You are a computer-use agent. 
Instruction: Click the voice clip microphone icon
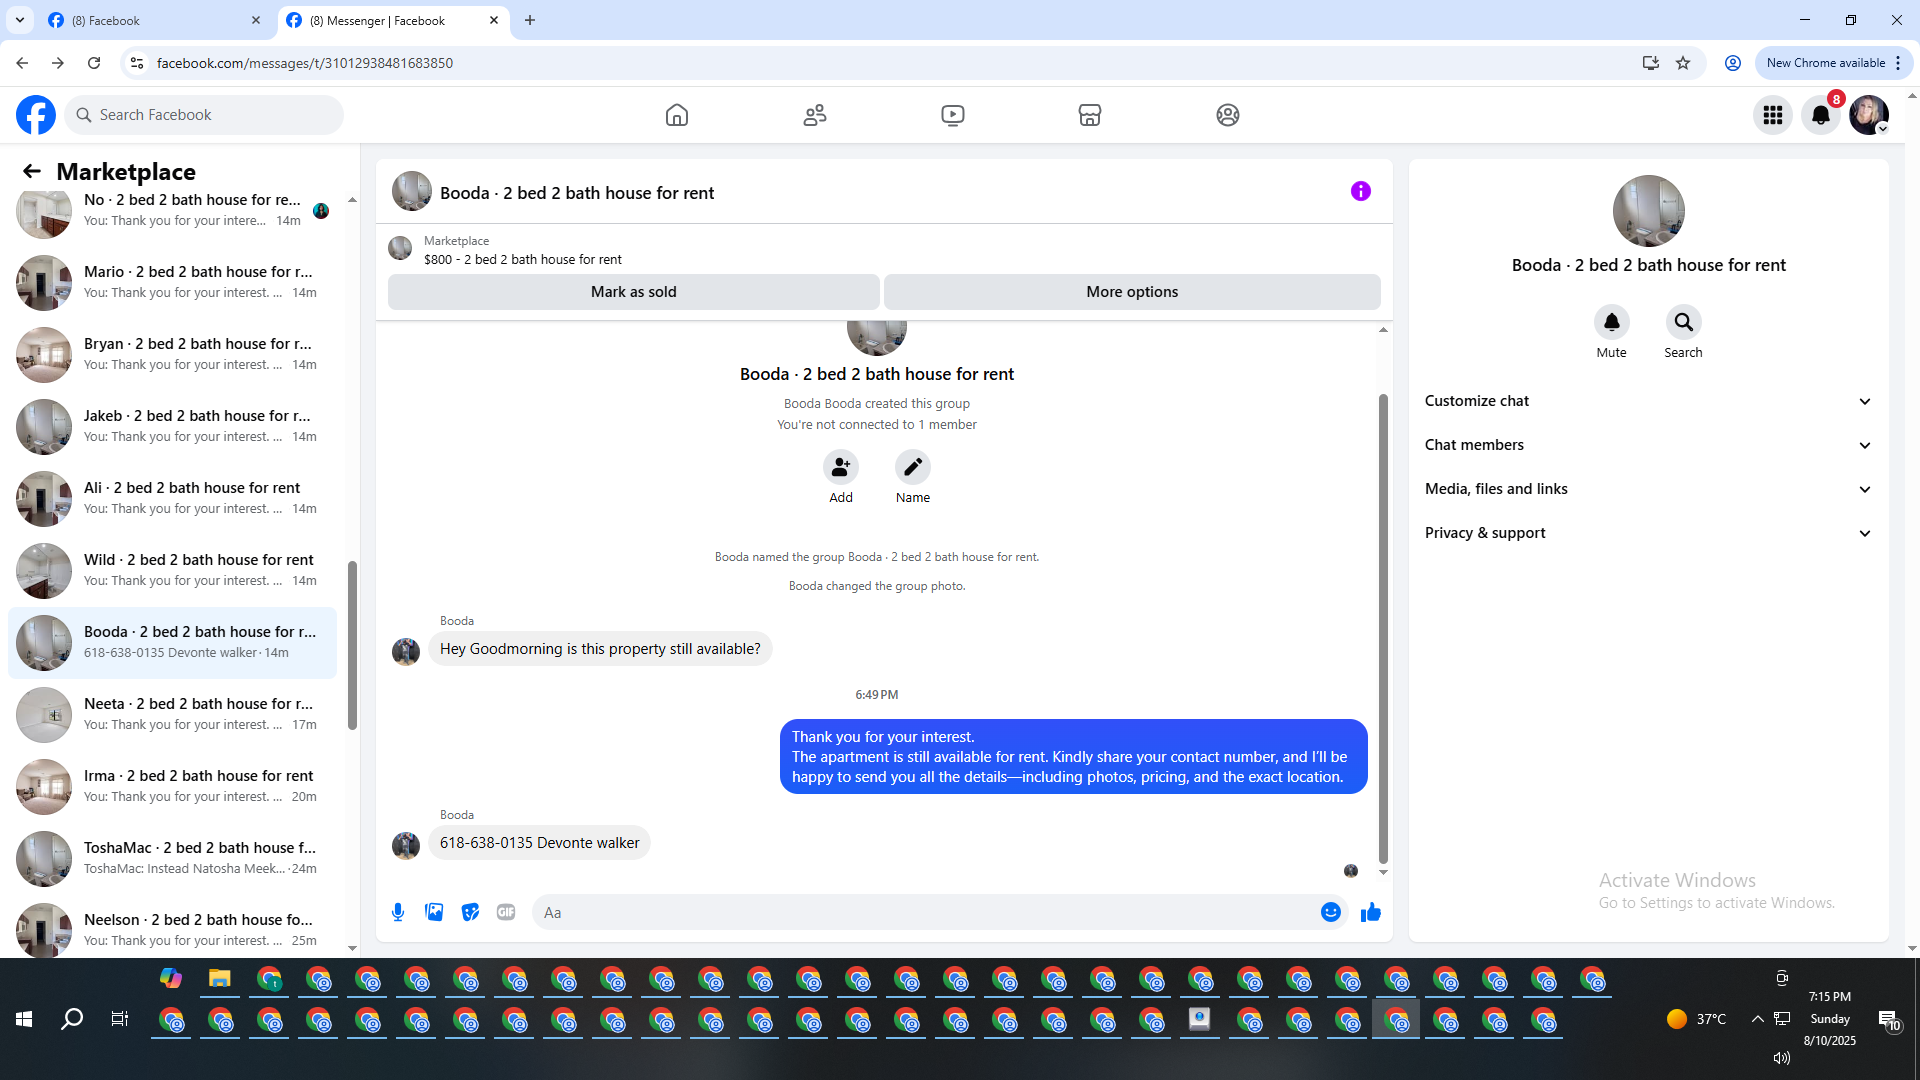[398, 912]
